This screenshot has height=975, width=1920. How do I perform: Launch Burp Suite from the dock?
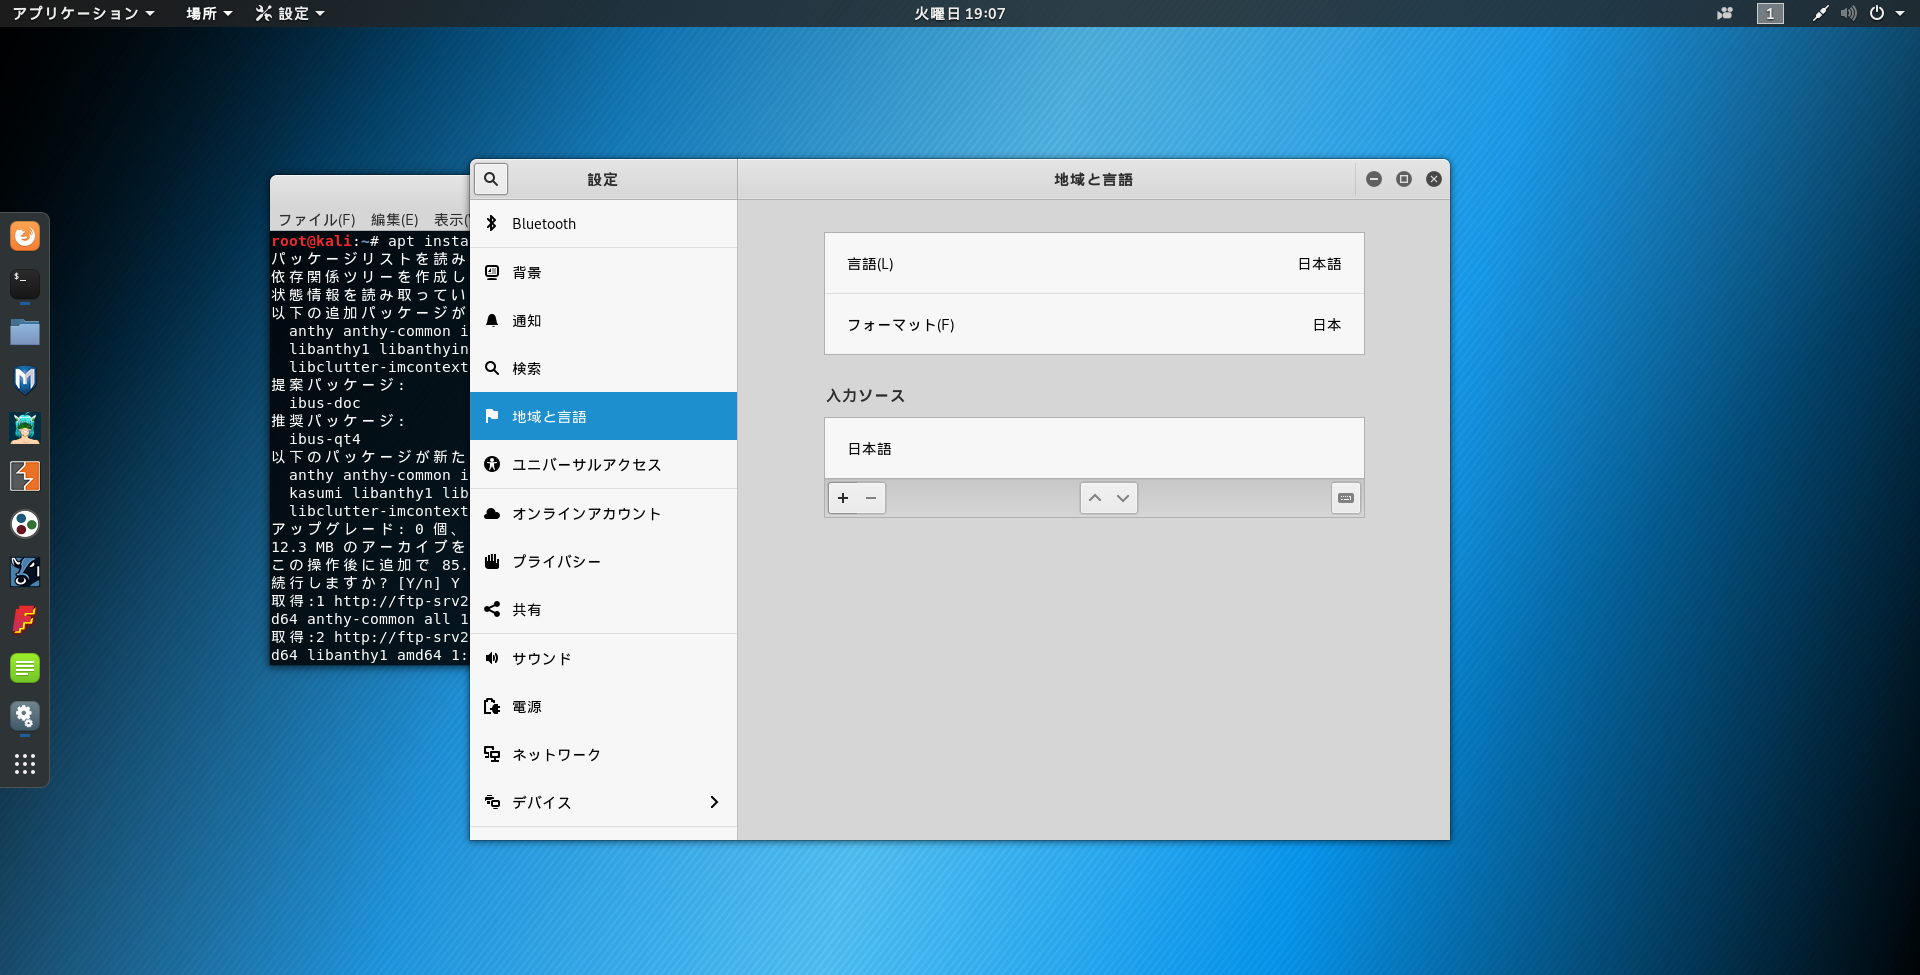(25, 476)
